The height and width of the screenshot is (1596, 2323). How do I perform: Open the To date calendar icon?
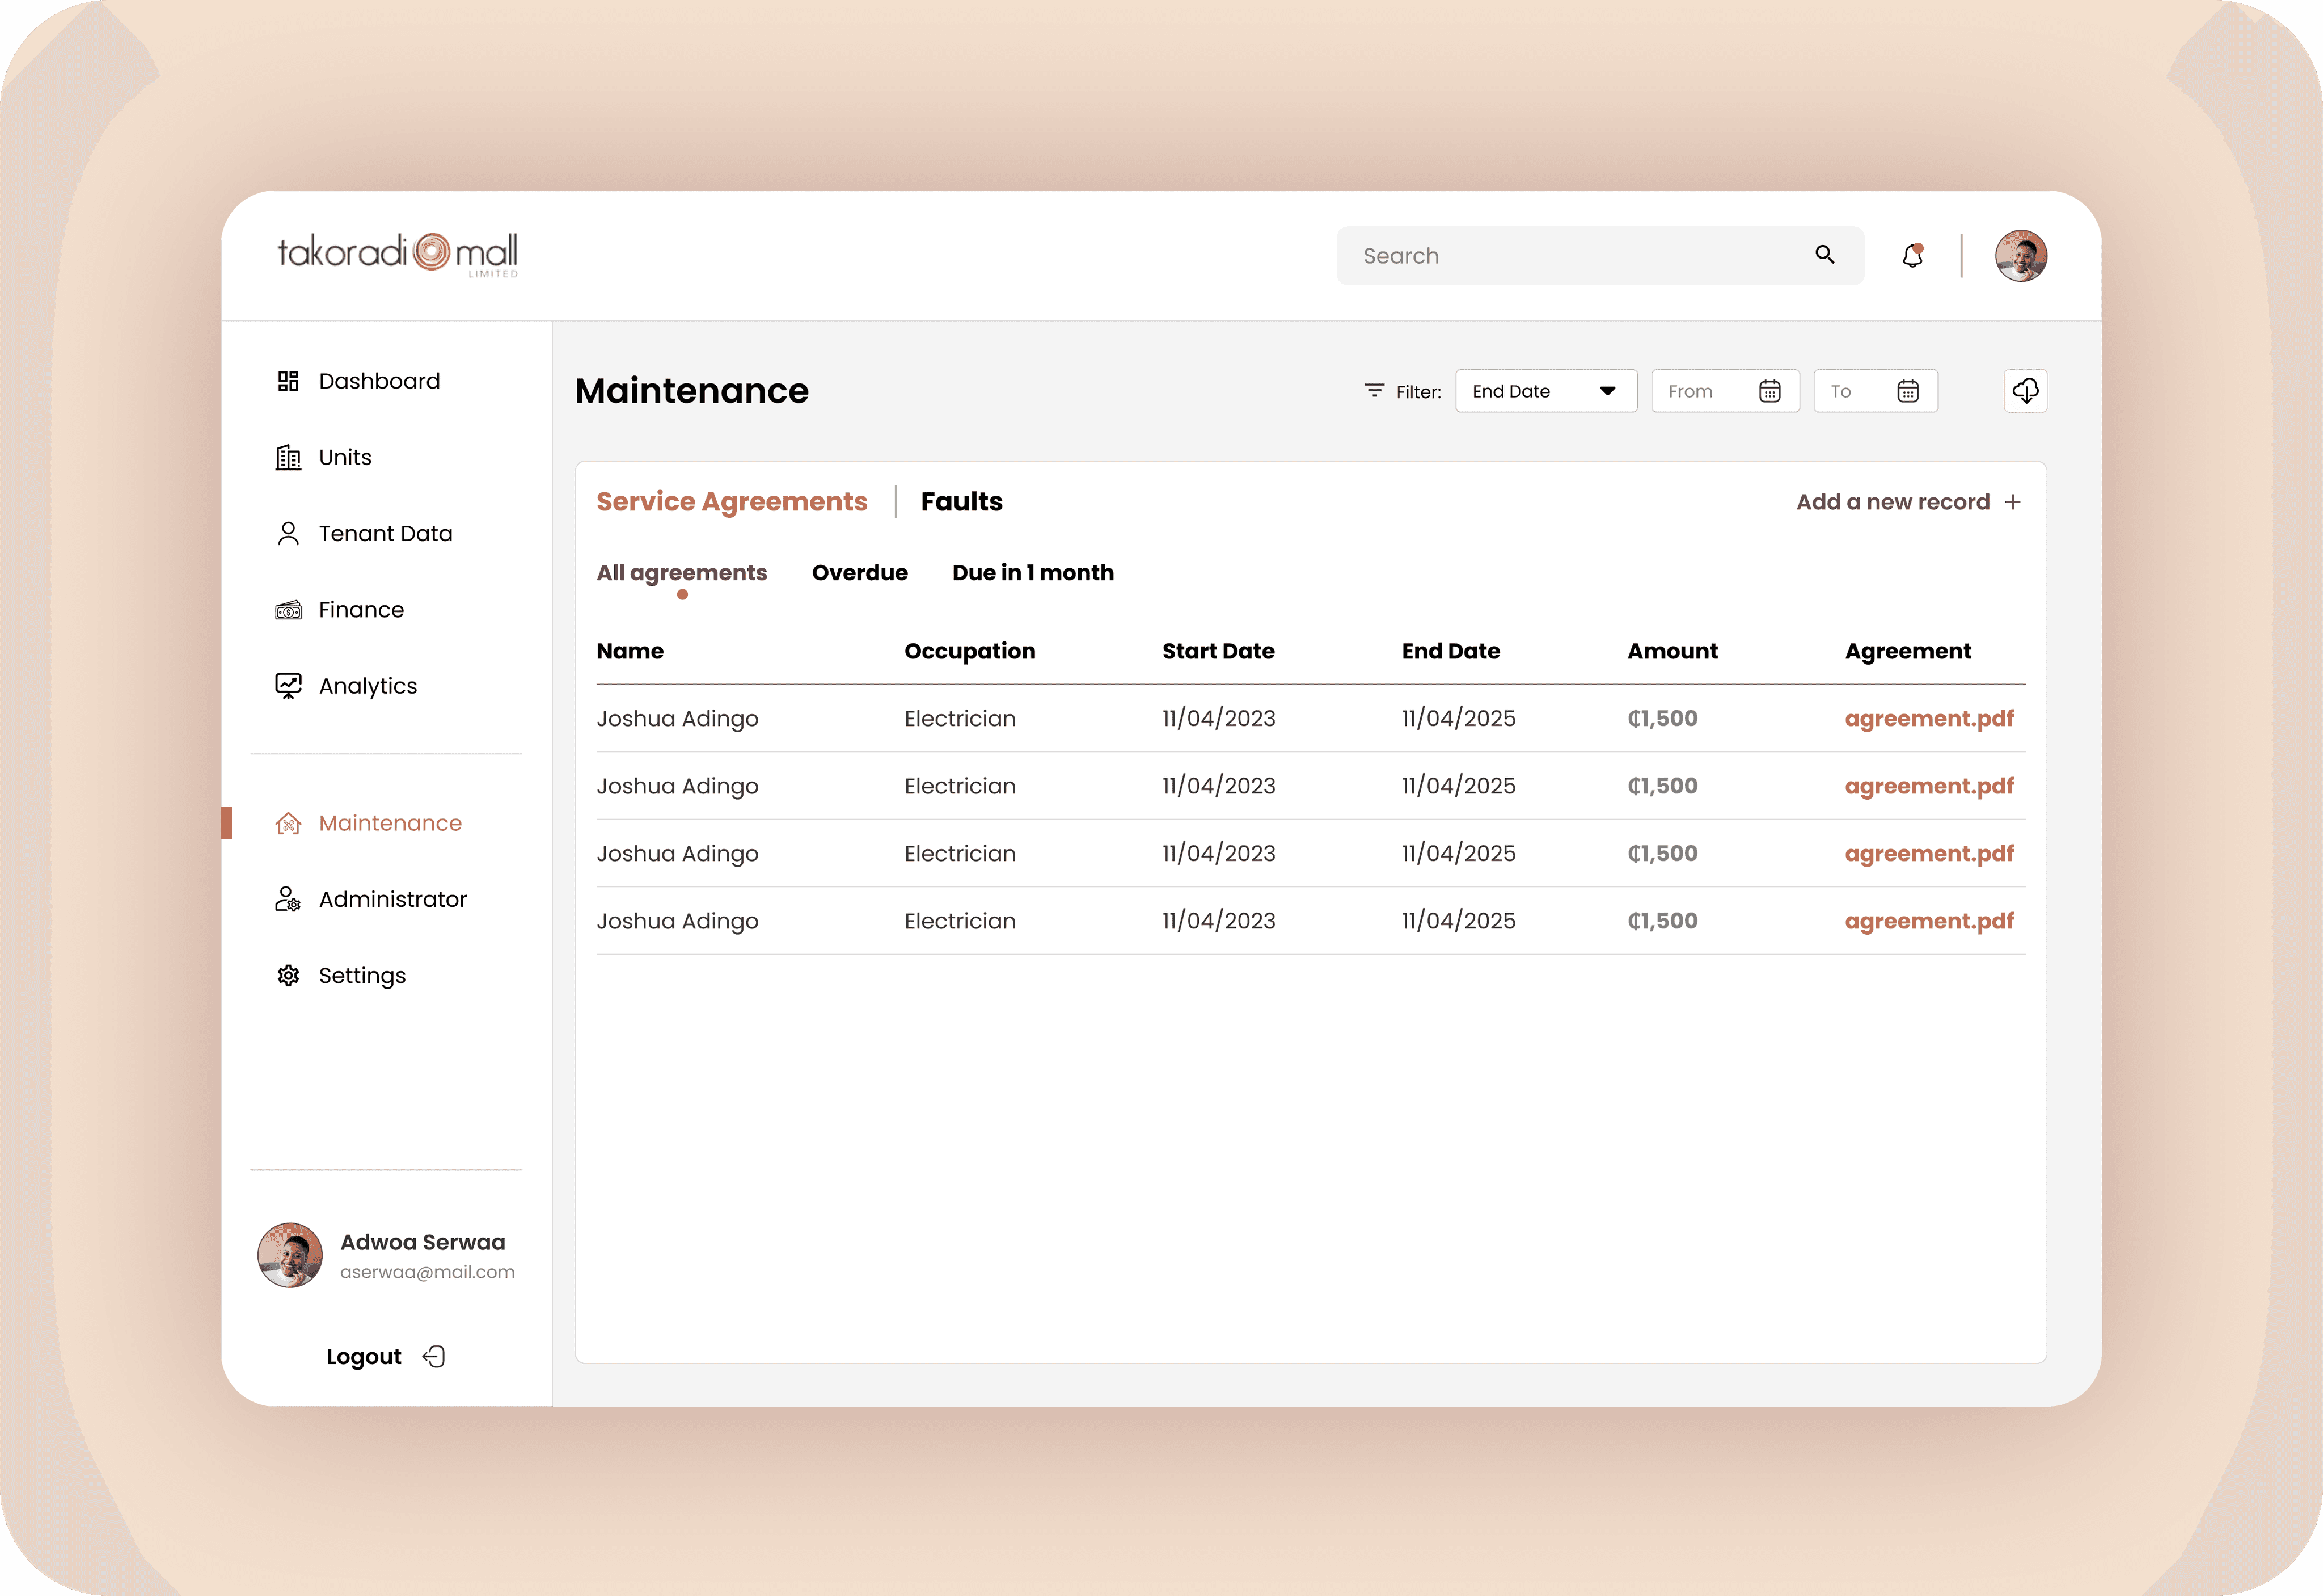[x=1908, y=392]
